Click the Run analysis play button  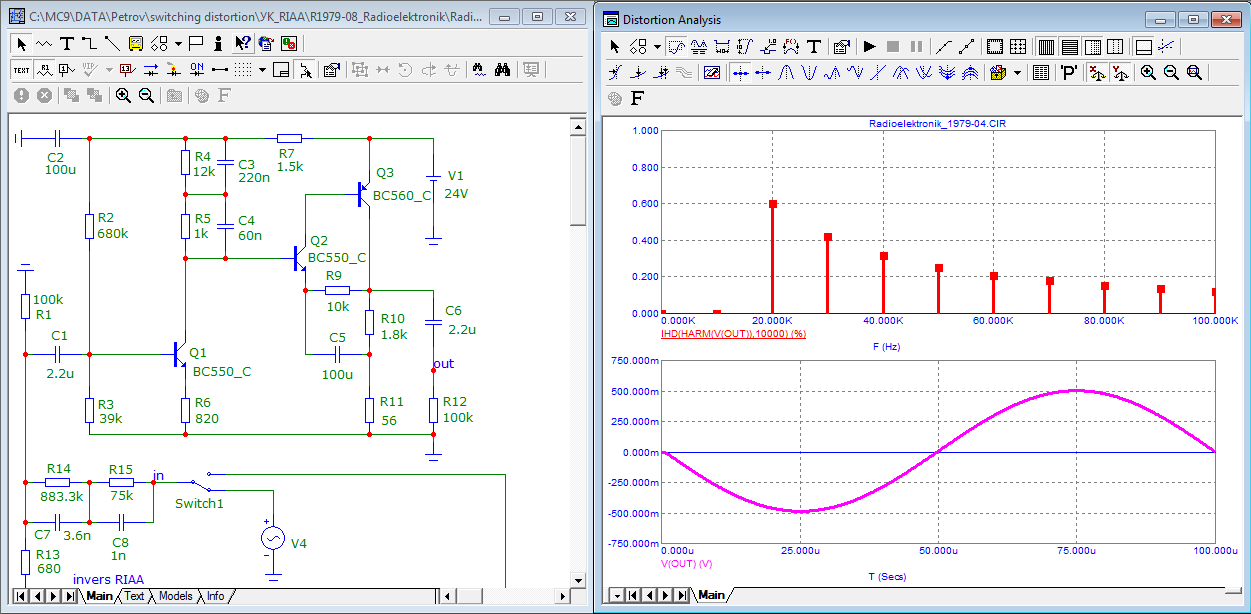click(869, 46)
